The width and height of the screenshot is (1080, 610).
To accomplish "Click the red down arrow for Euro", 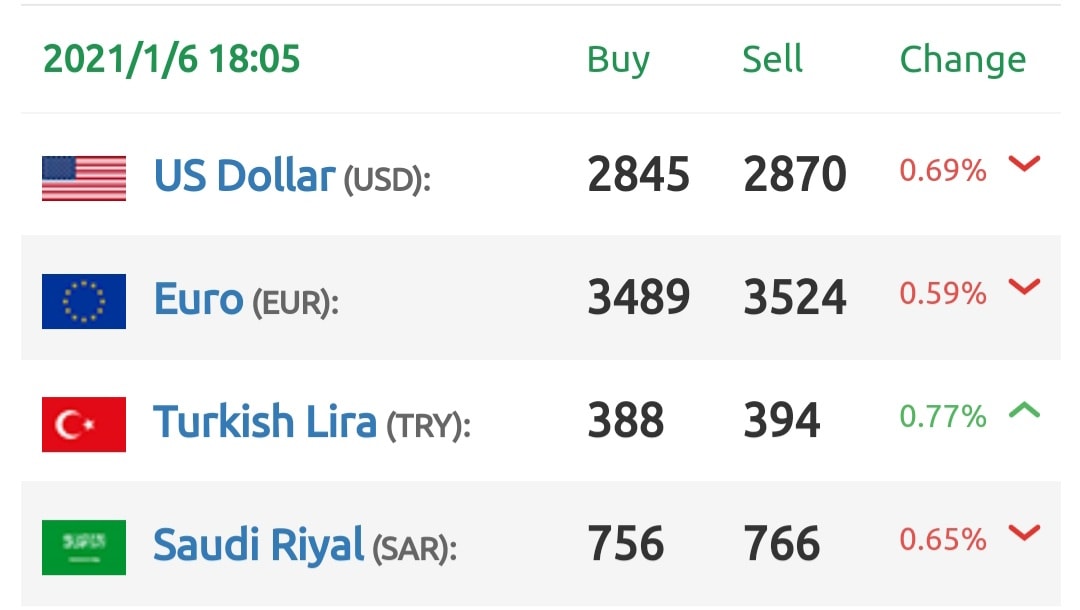I will 1024,286.
